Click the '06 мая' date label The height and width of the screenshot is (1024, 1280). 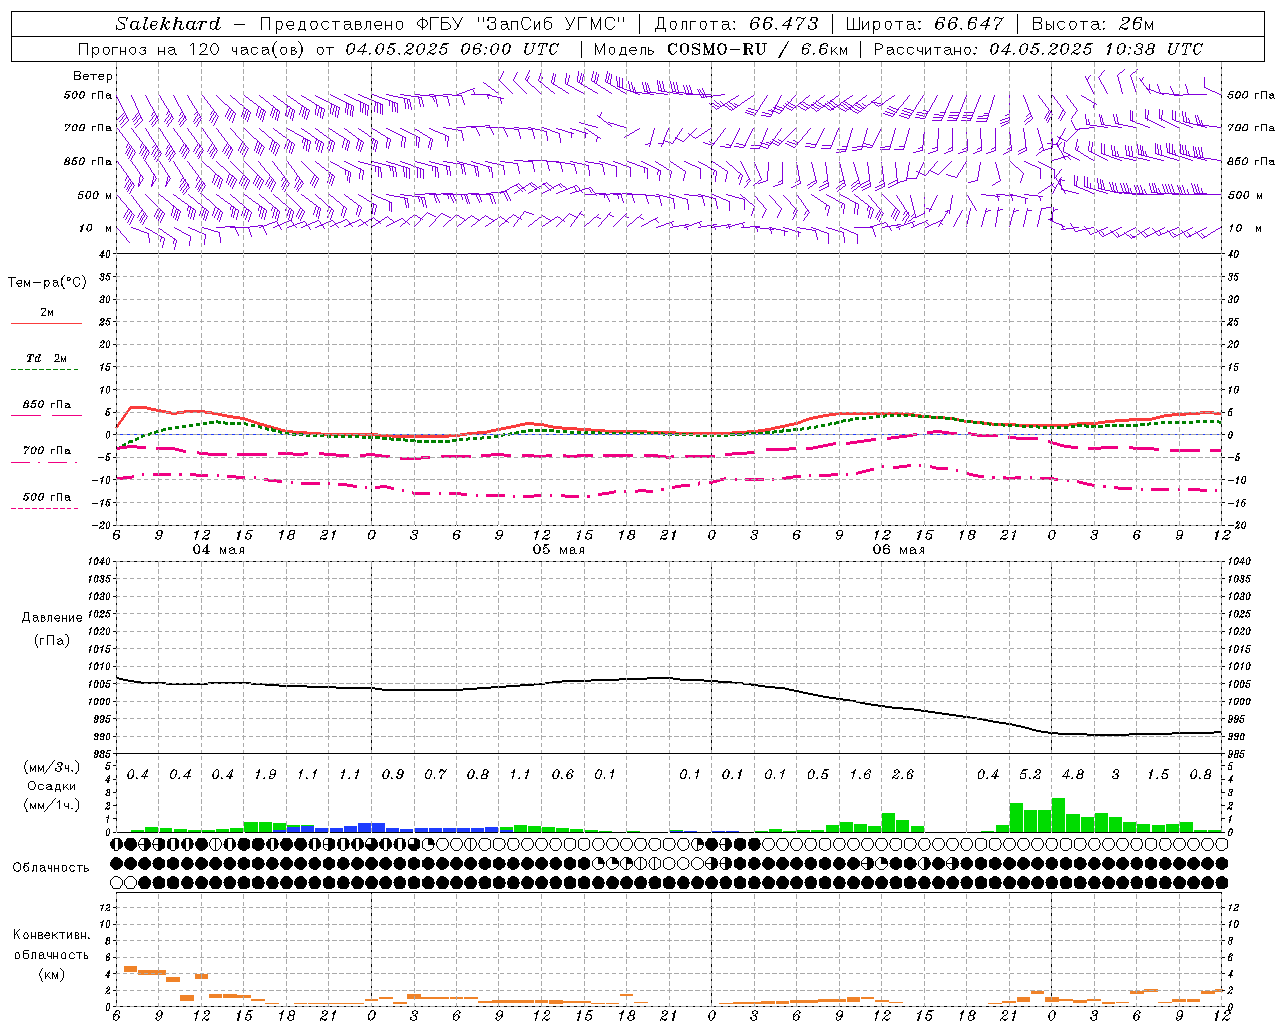898,550
